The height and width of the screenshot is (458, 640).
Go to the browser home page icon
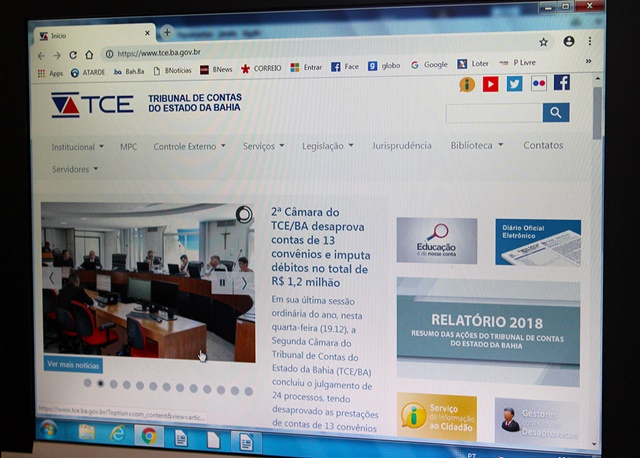click(x=89, y=55)
